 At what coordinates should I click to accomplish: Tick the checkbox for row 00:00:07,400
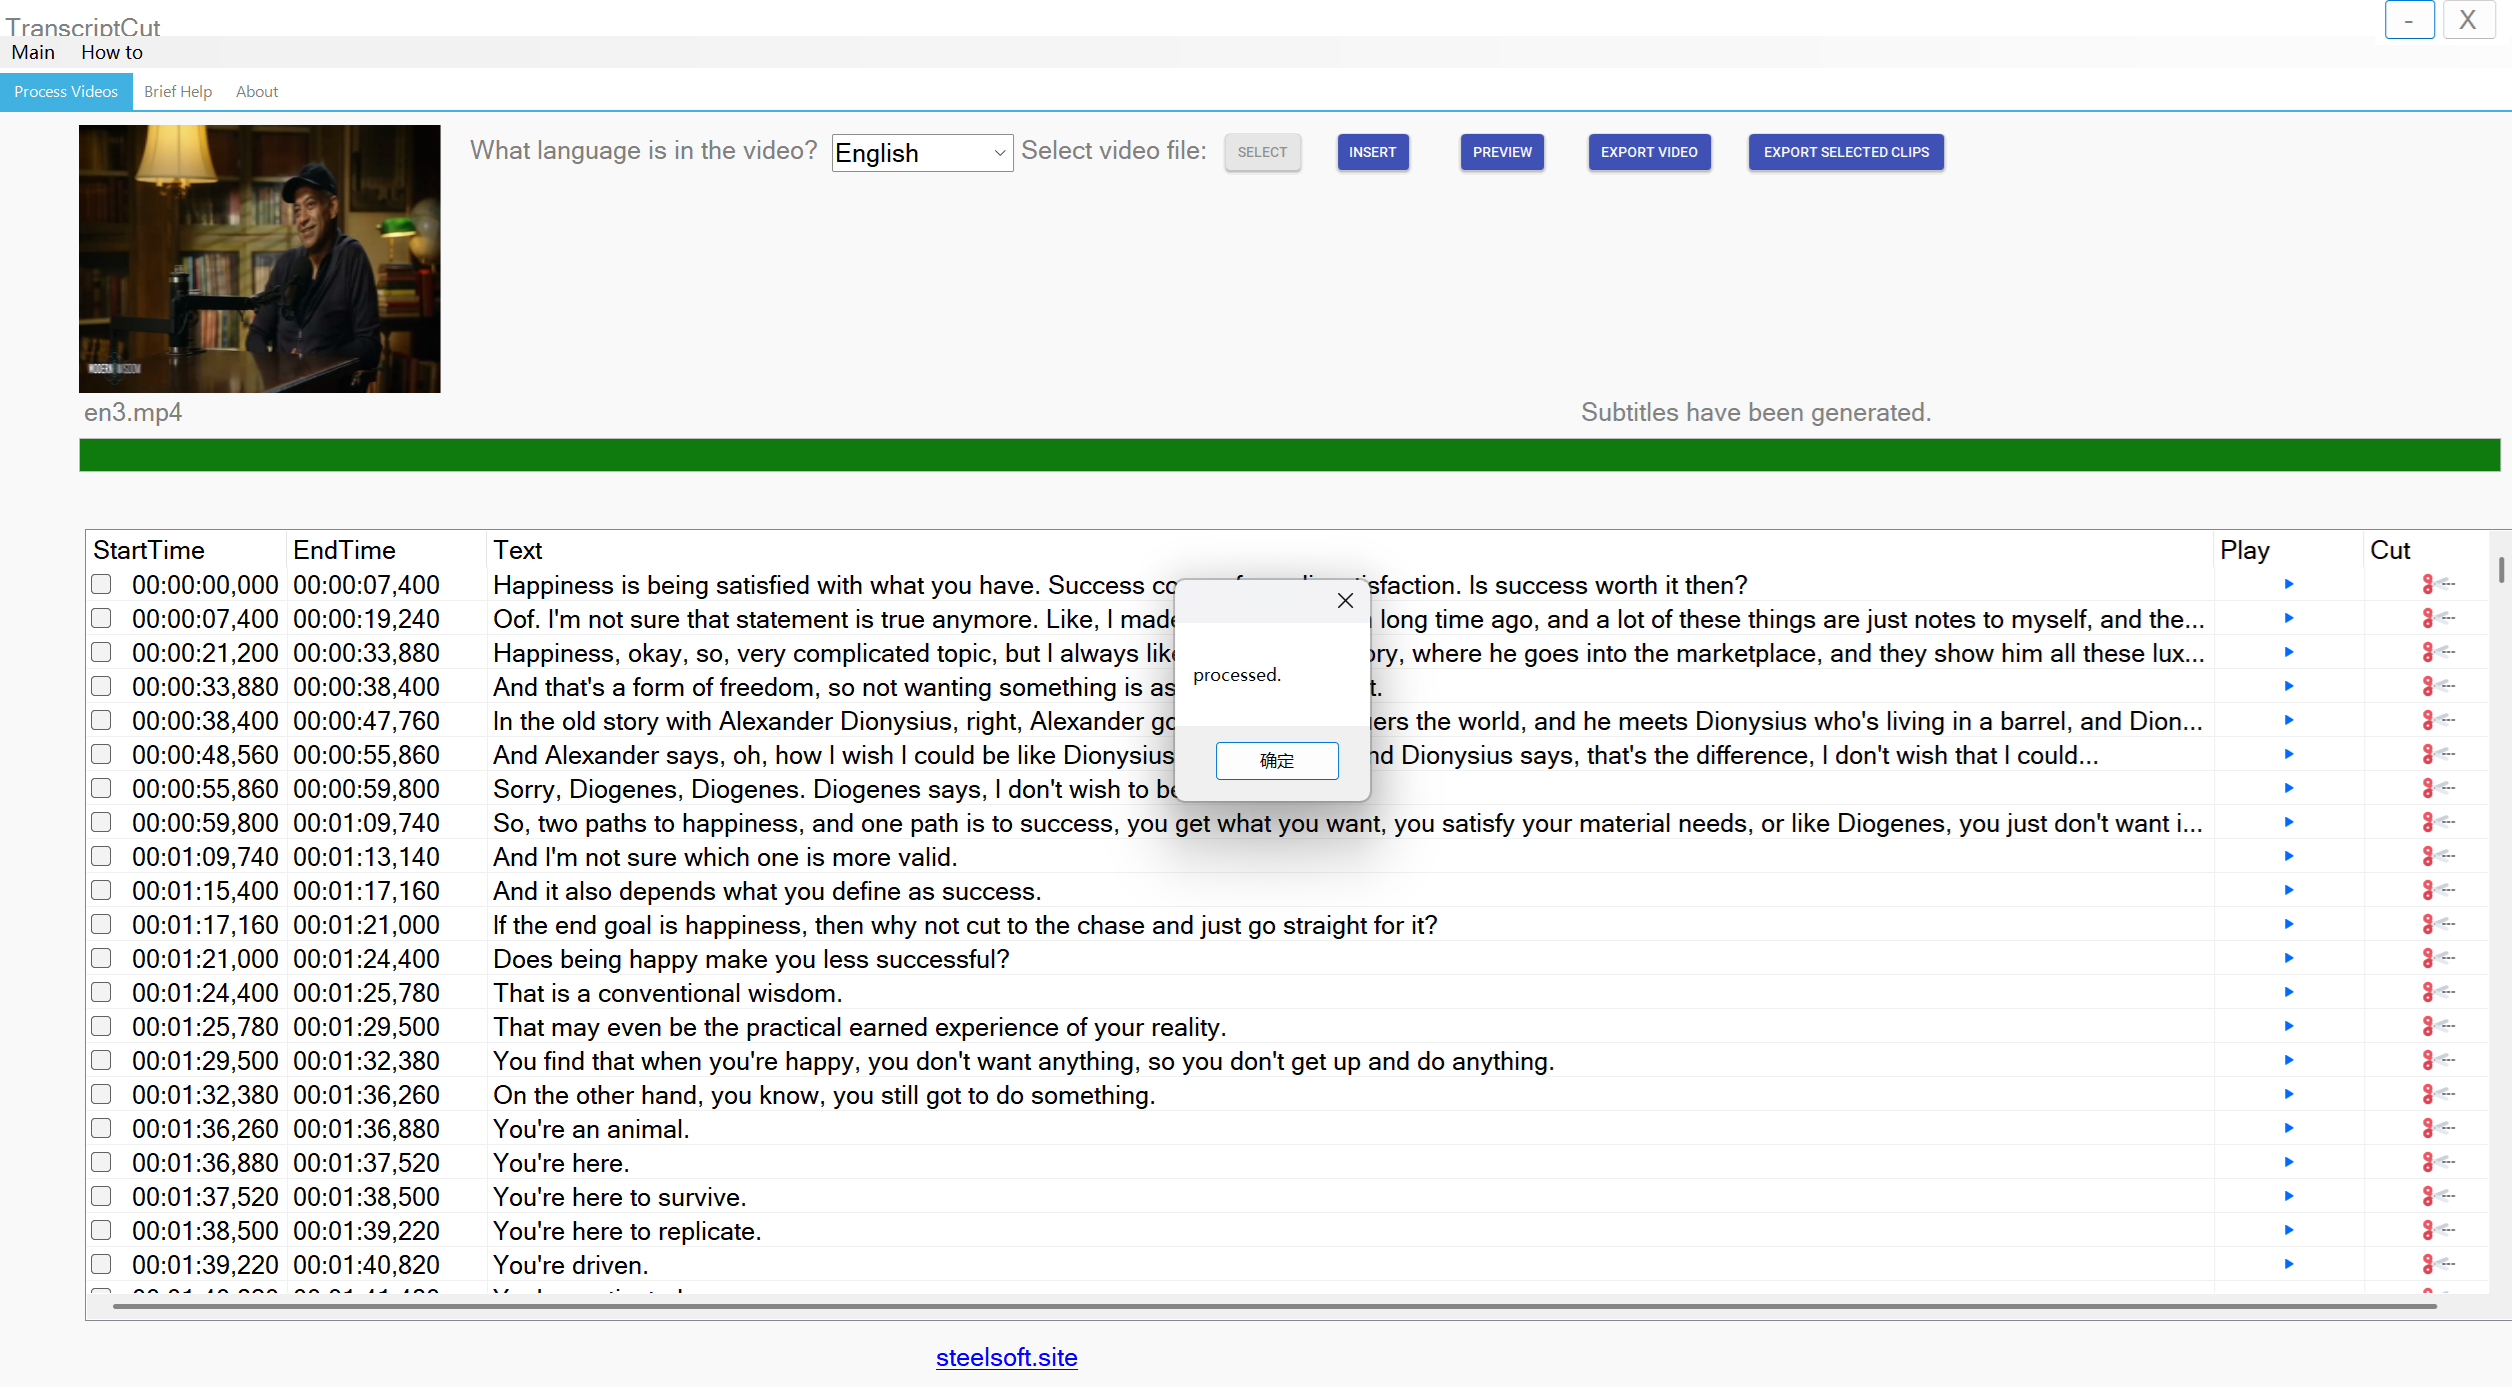click(101, 618)
